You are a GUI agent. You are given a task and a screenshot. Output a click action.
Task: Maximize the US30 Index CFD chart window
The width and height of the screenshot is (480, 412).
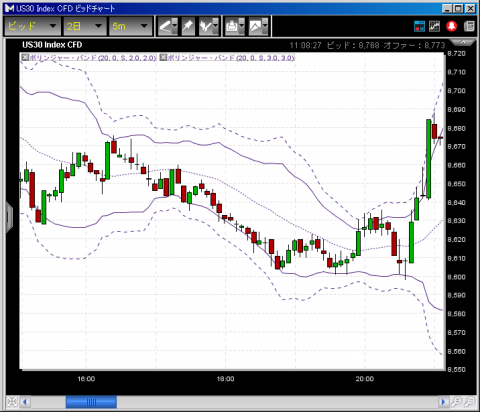point(458,8)
